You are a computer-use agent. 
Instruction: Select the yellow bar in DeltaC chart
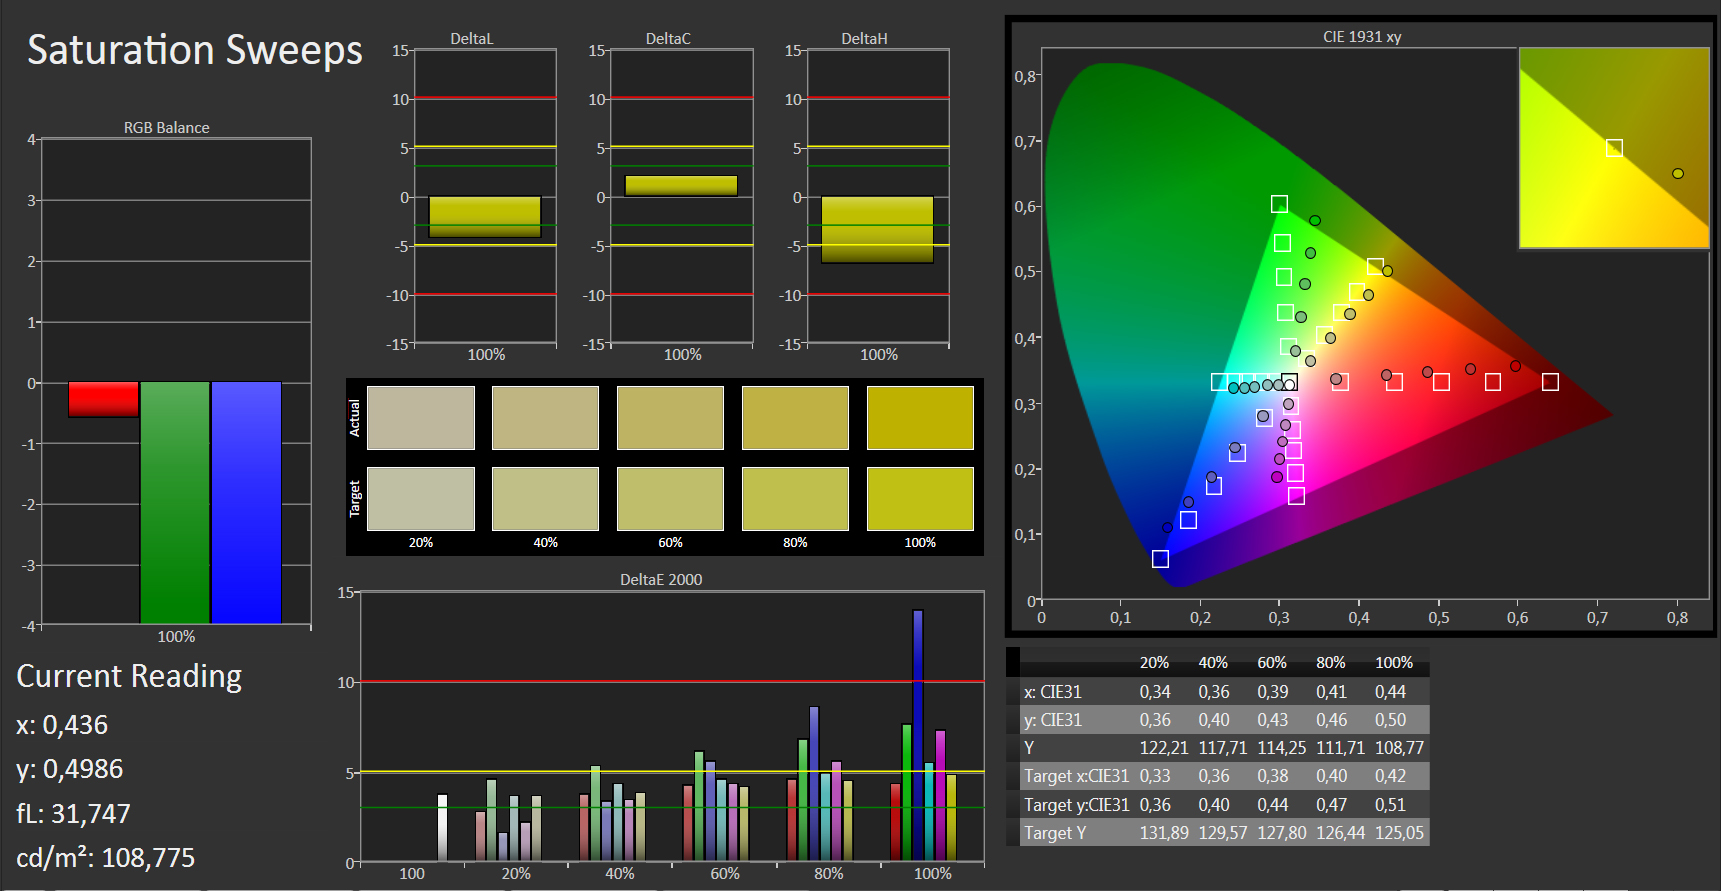(681, 186)
